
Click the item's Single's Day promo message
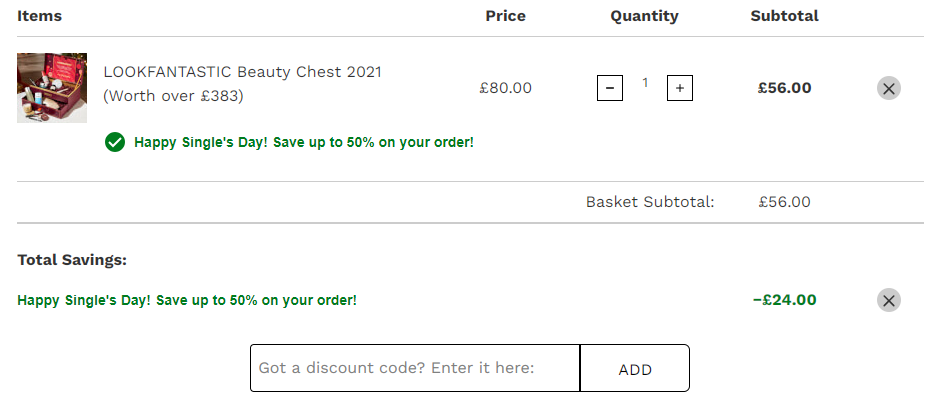304,142
